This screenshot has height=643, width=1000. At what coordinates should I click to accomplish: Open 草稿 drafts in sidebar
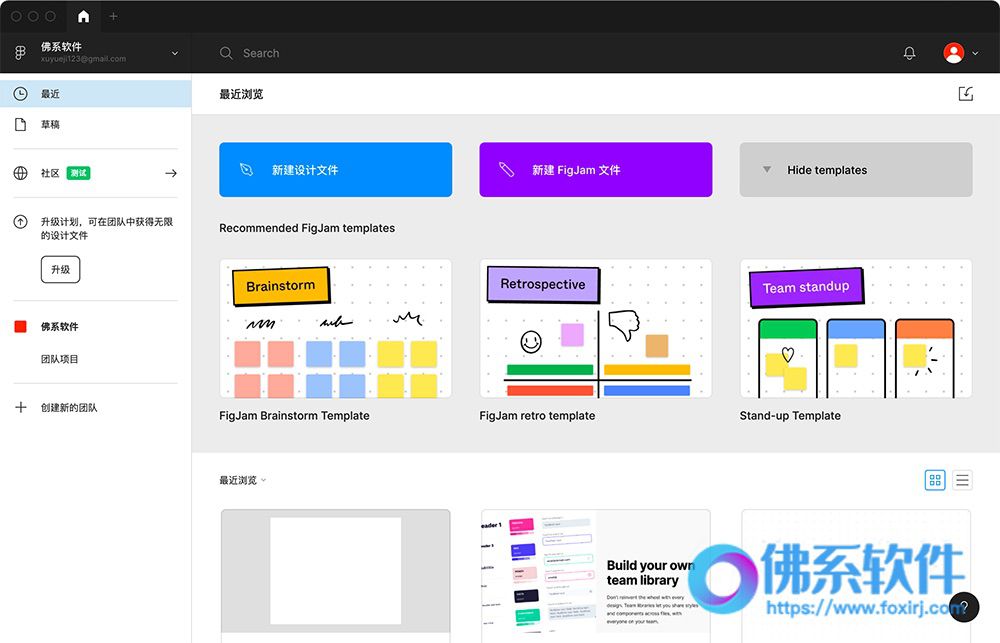pos(50,125)
